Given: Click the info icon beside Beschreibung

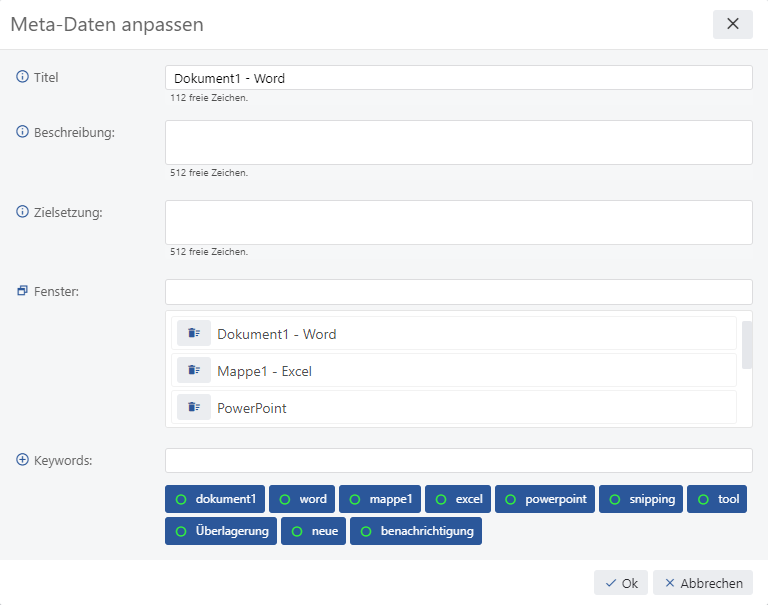Looking at the screenshot, I should (23, 131).
